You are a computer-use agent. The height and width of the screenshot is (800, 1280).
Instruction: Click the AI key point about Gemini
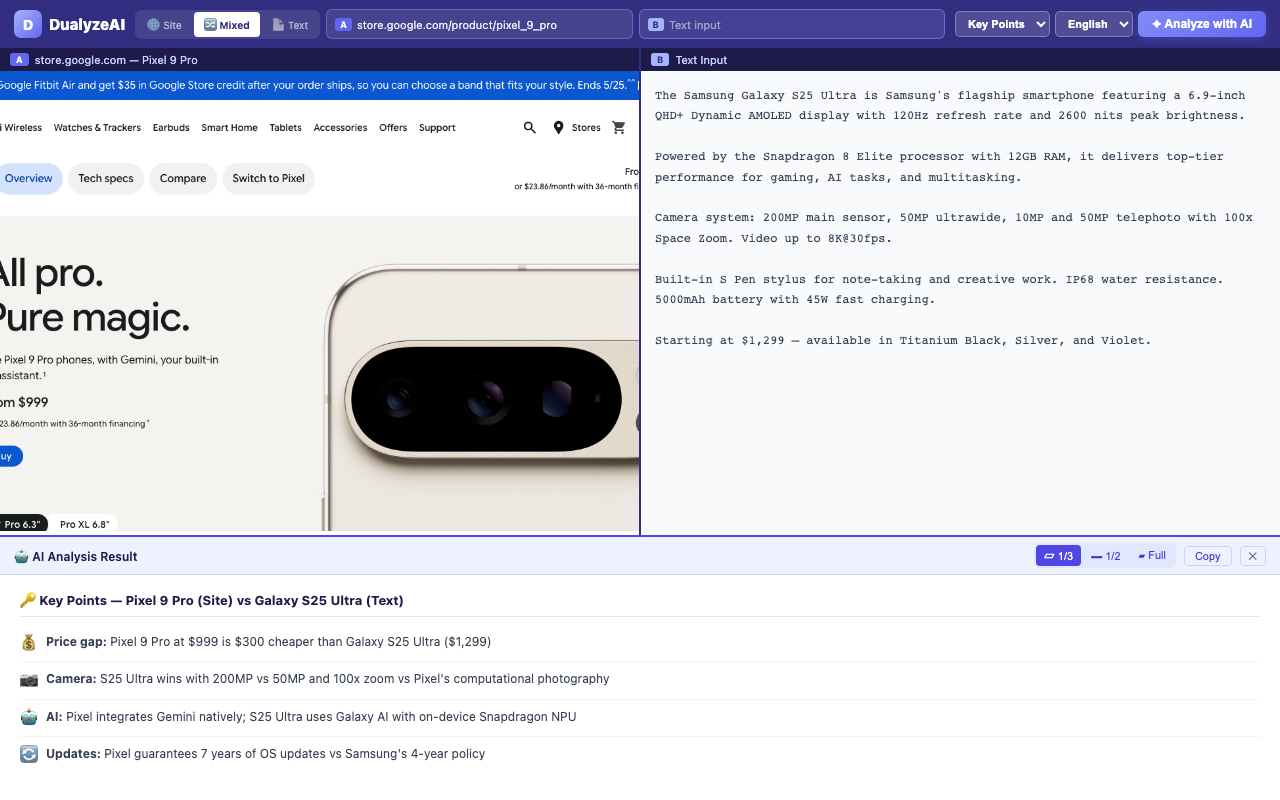click(x=311, y=717)
